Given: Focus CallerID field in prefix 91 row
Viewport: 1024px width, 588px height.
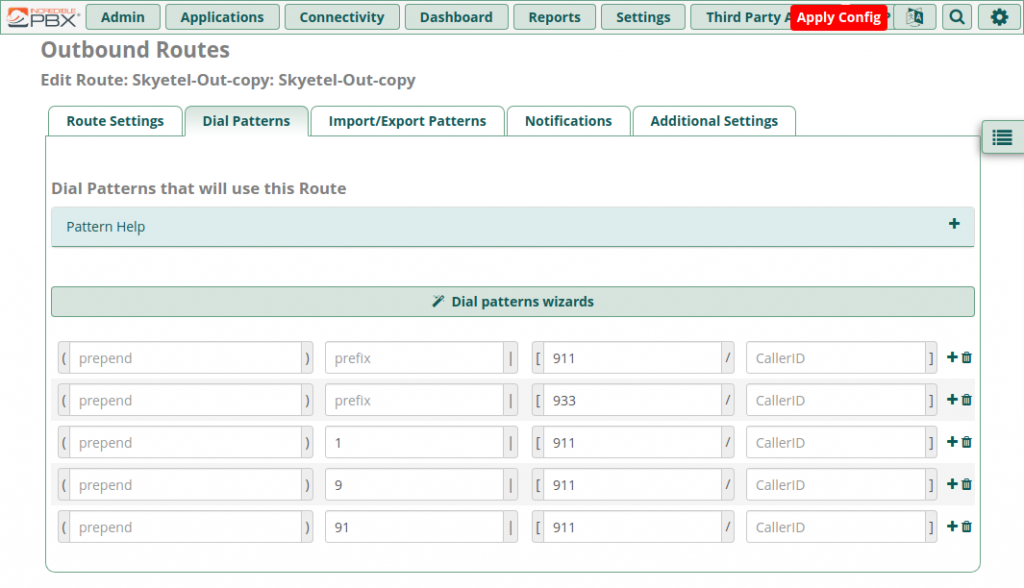Looking at the screenshot, I should pyautogui.click(x=836, y=527).
